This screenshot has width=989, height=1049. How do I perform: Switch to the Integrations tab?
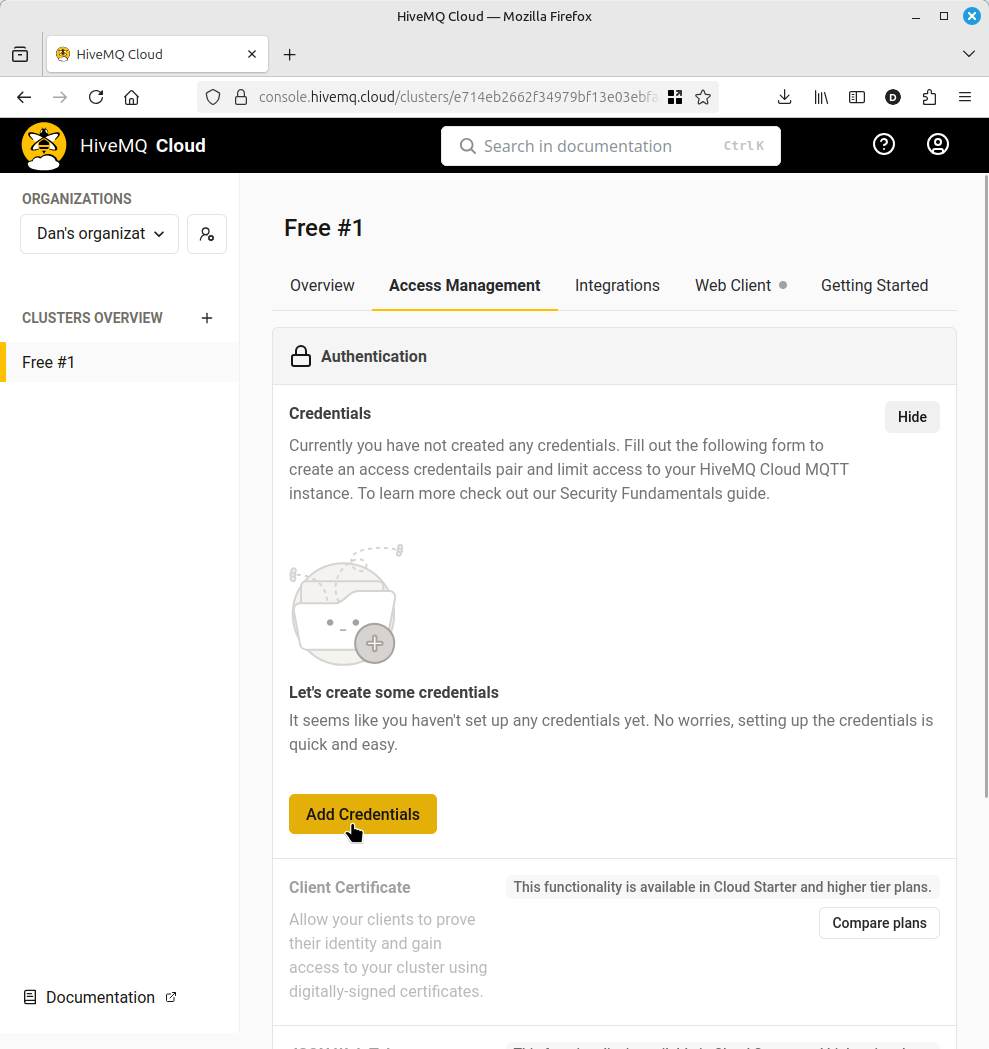[x=617, y=286]
